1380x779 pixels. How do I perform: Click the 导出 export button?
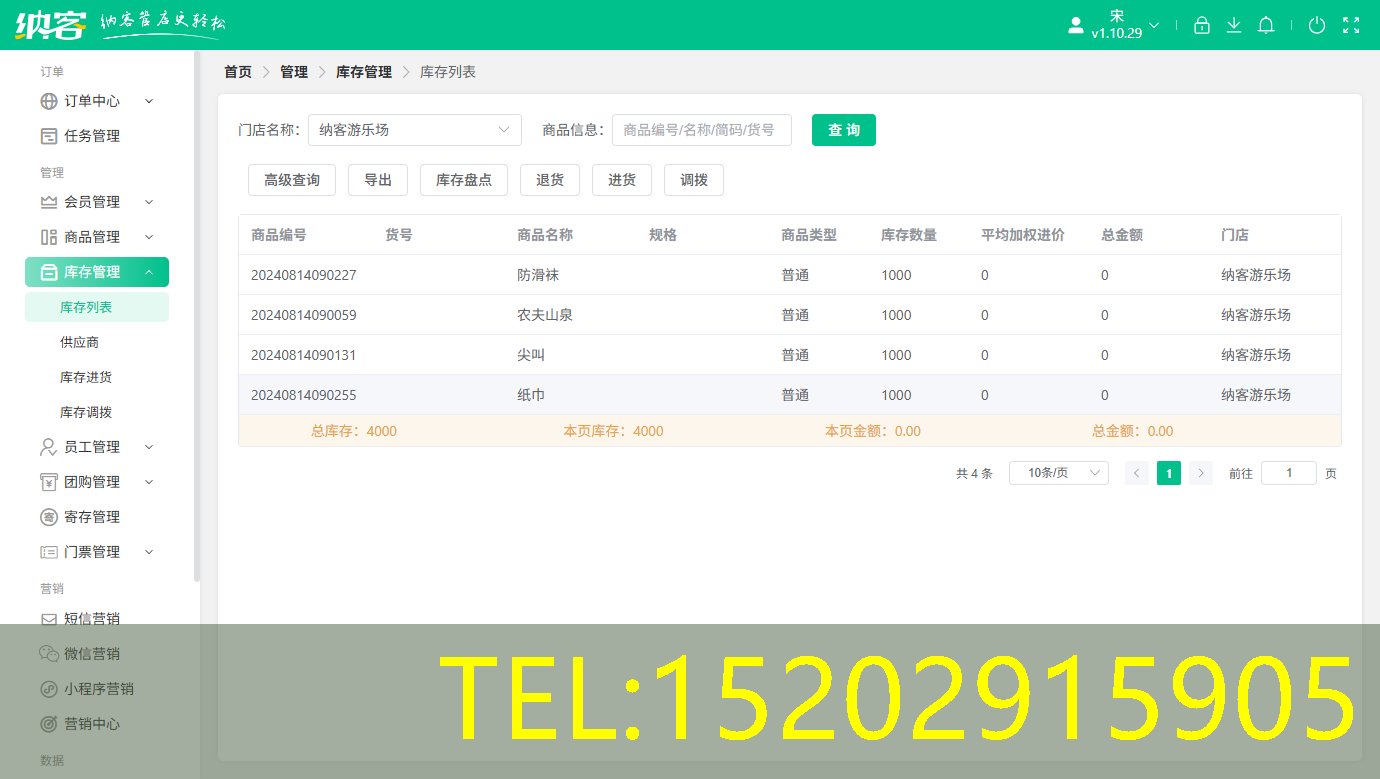tap(377, 180)
